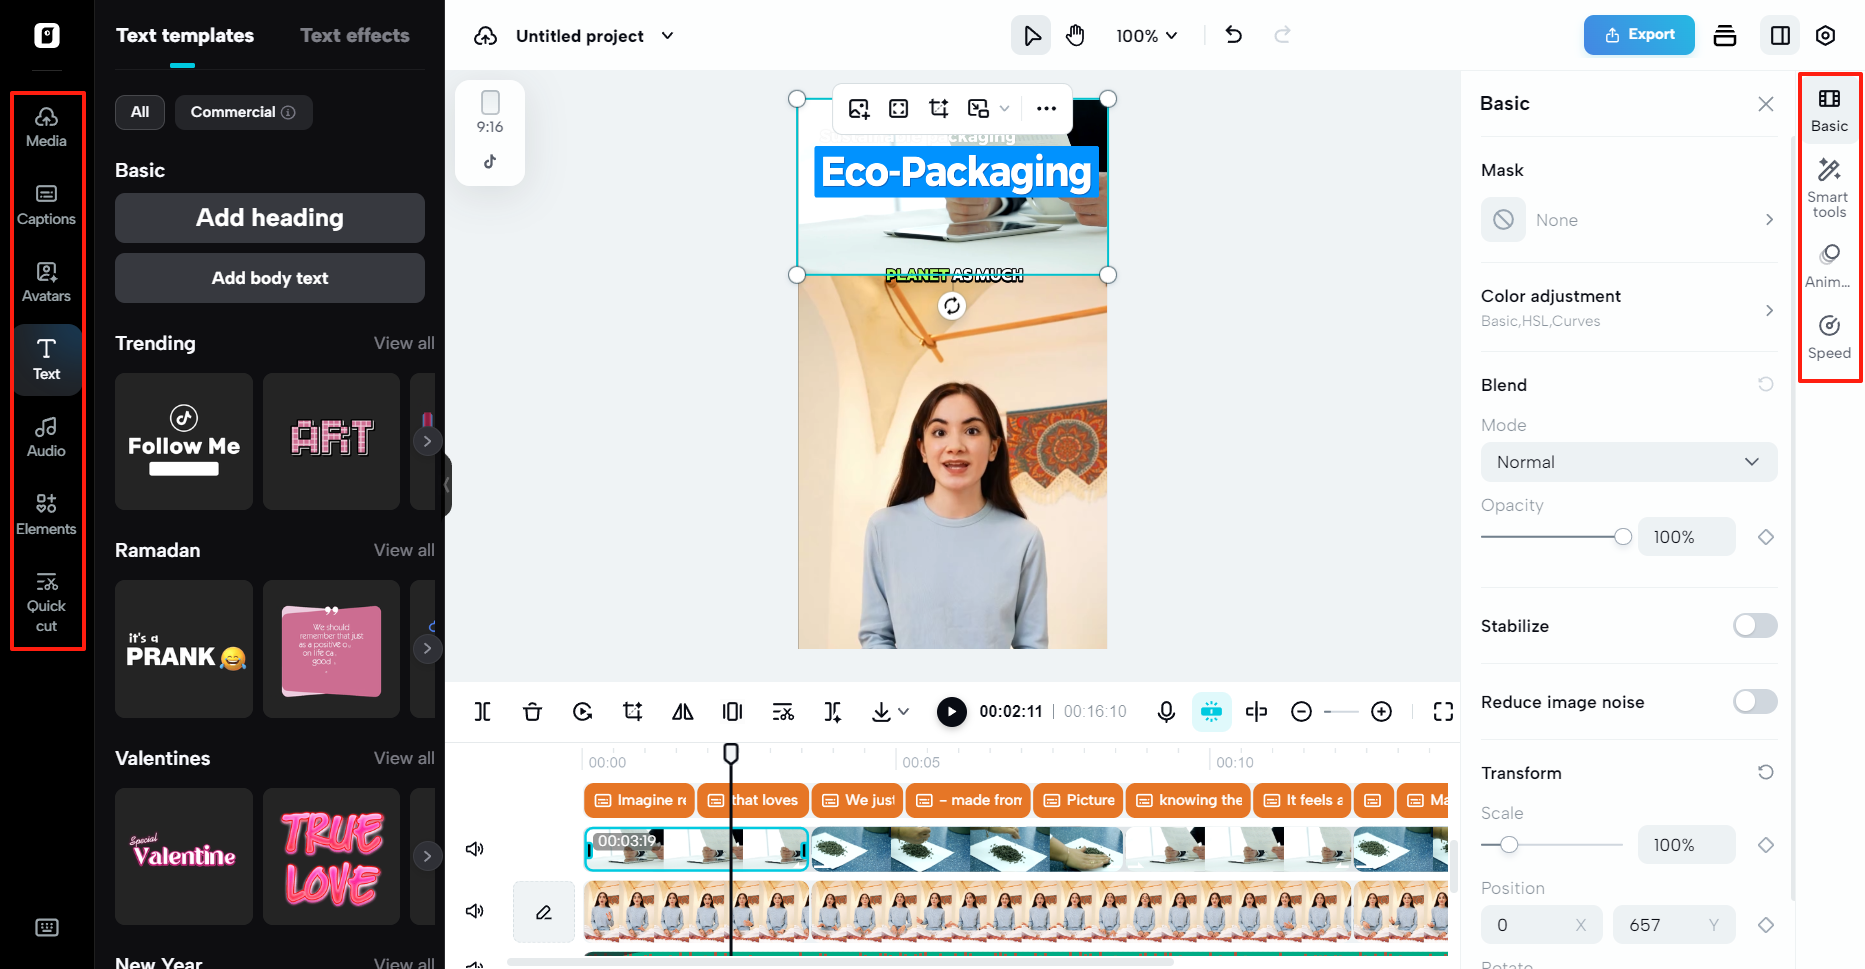Select the hand pan tool
Screen dimensions: 1865x969
pyautogui.click(x=1075, y=36)
